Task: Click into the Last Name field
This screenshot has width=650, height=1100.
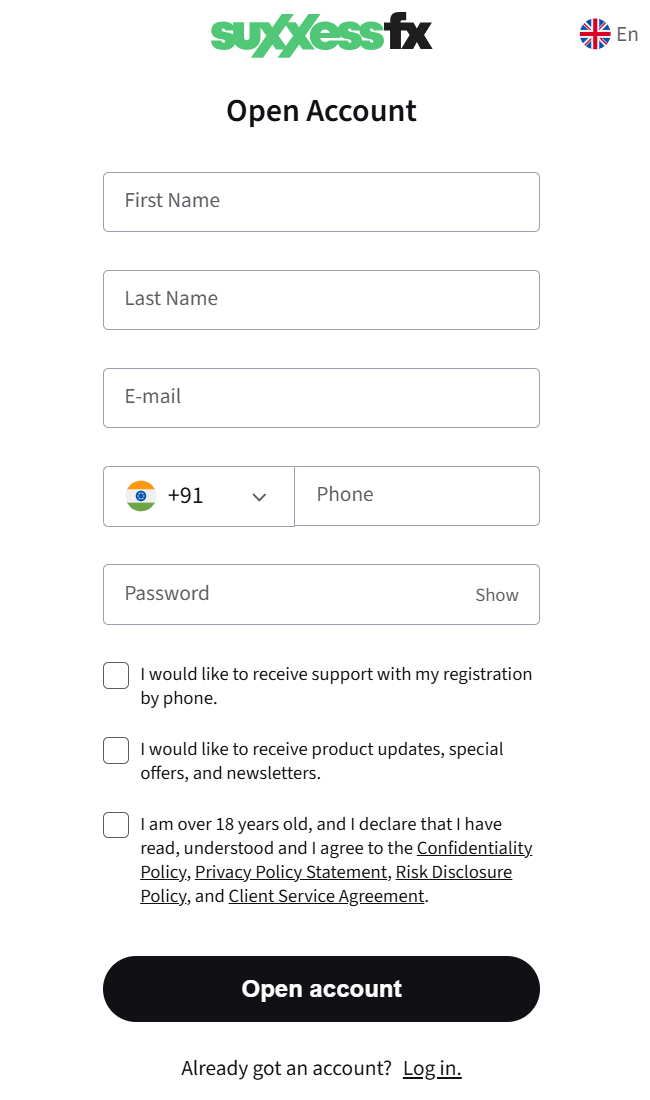Action: pyautogui.click(x=321, y=300)
